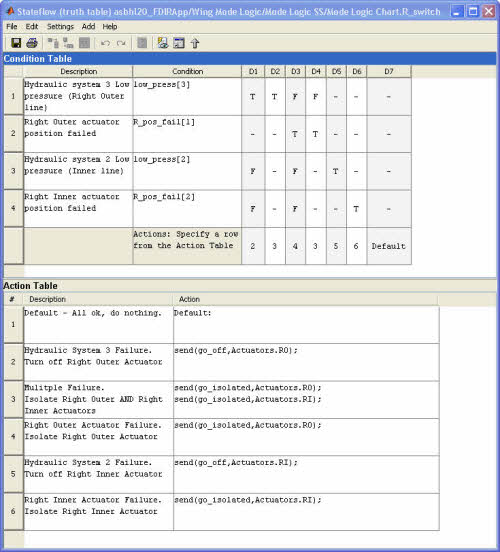
Task: Select the D1 column header
Action: [x=253, y=71]
